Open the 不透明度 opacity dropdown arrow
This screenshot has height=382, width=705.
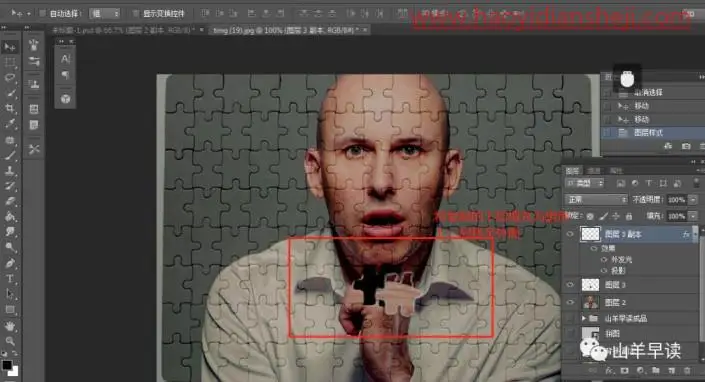point(693,200)
